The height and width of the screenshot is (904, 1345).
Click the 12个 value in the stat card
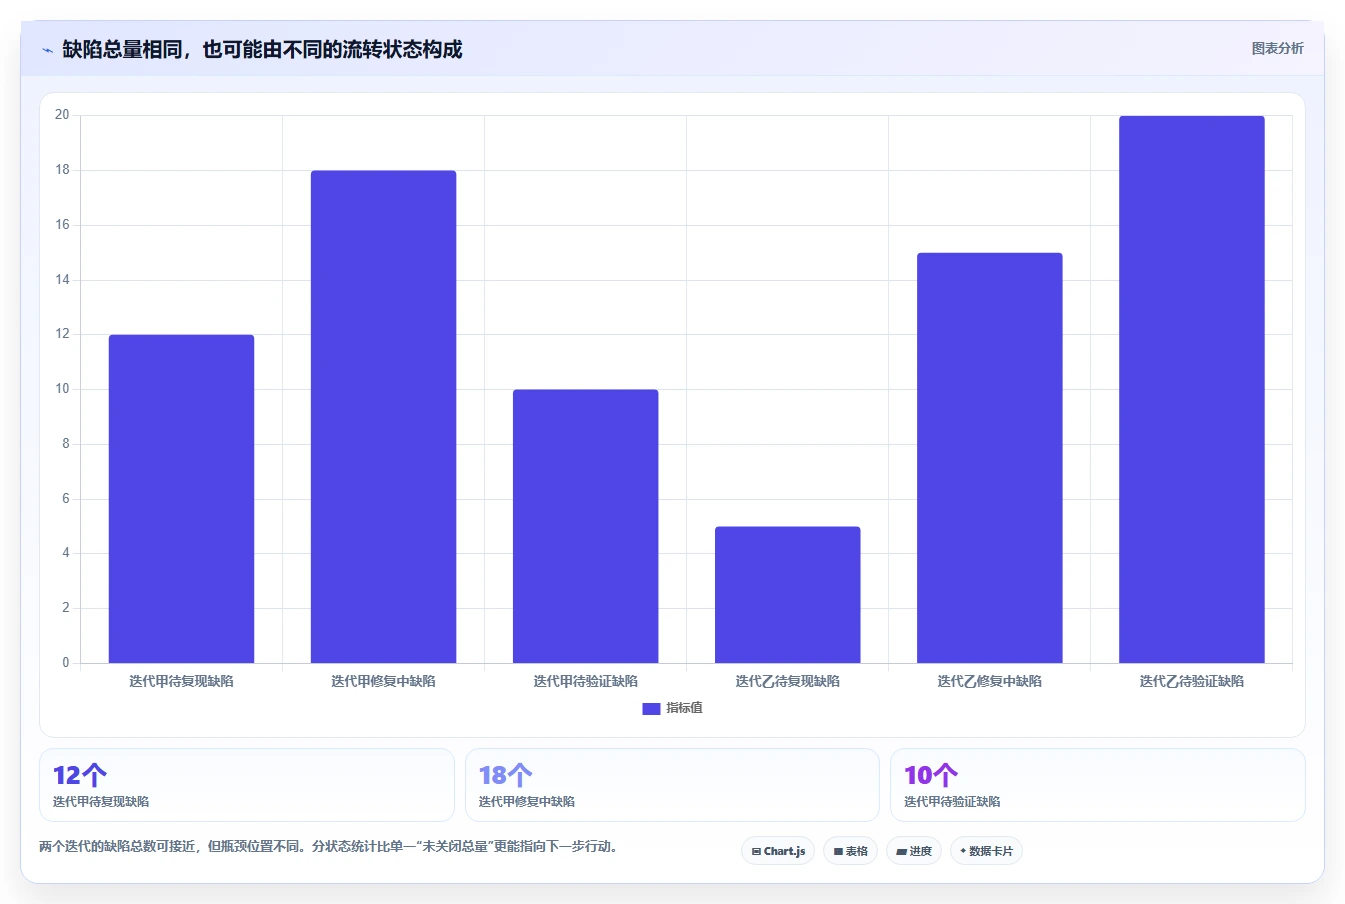[80, 775]
